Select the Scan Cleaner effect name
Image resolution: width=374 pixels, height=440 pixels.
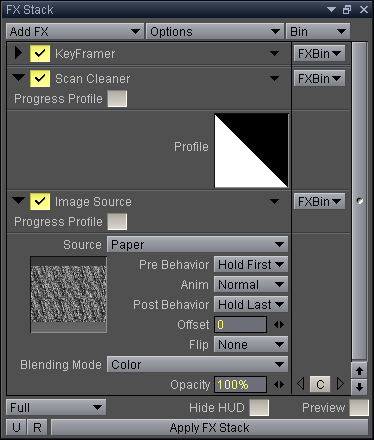click(93, 79)
